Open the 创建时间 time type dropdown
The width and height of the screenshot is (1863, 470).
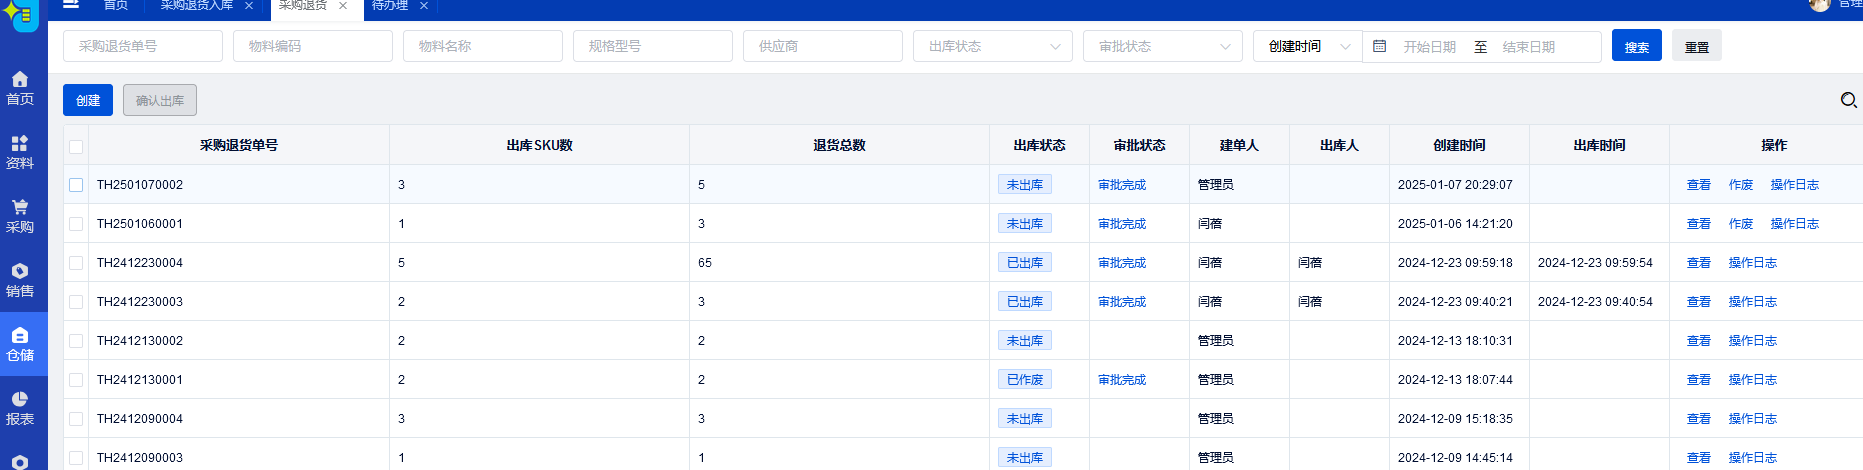tap(1307, 46)
